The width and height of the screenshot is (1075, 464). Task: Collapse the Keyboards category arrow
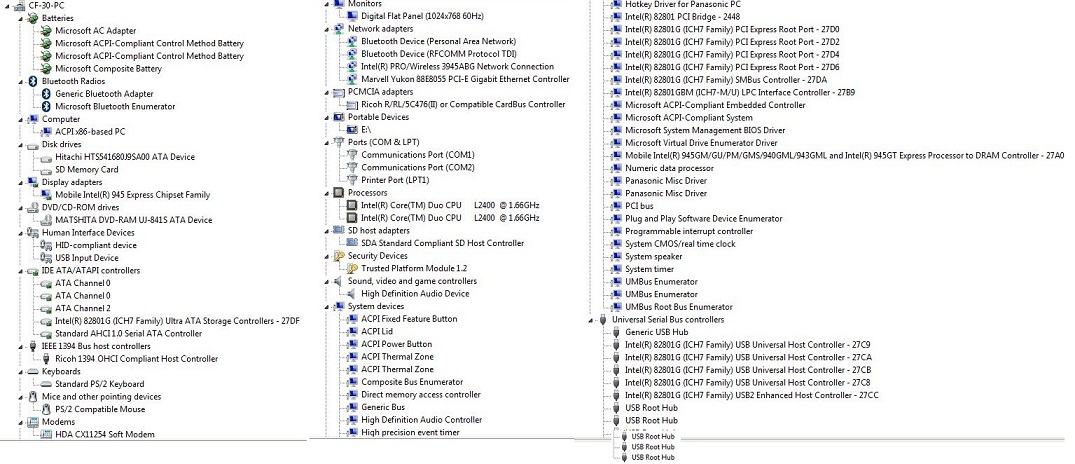click(21, 371)
